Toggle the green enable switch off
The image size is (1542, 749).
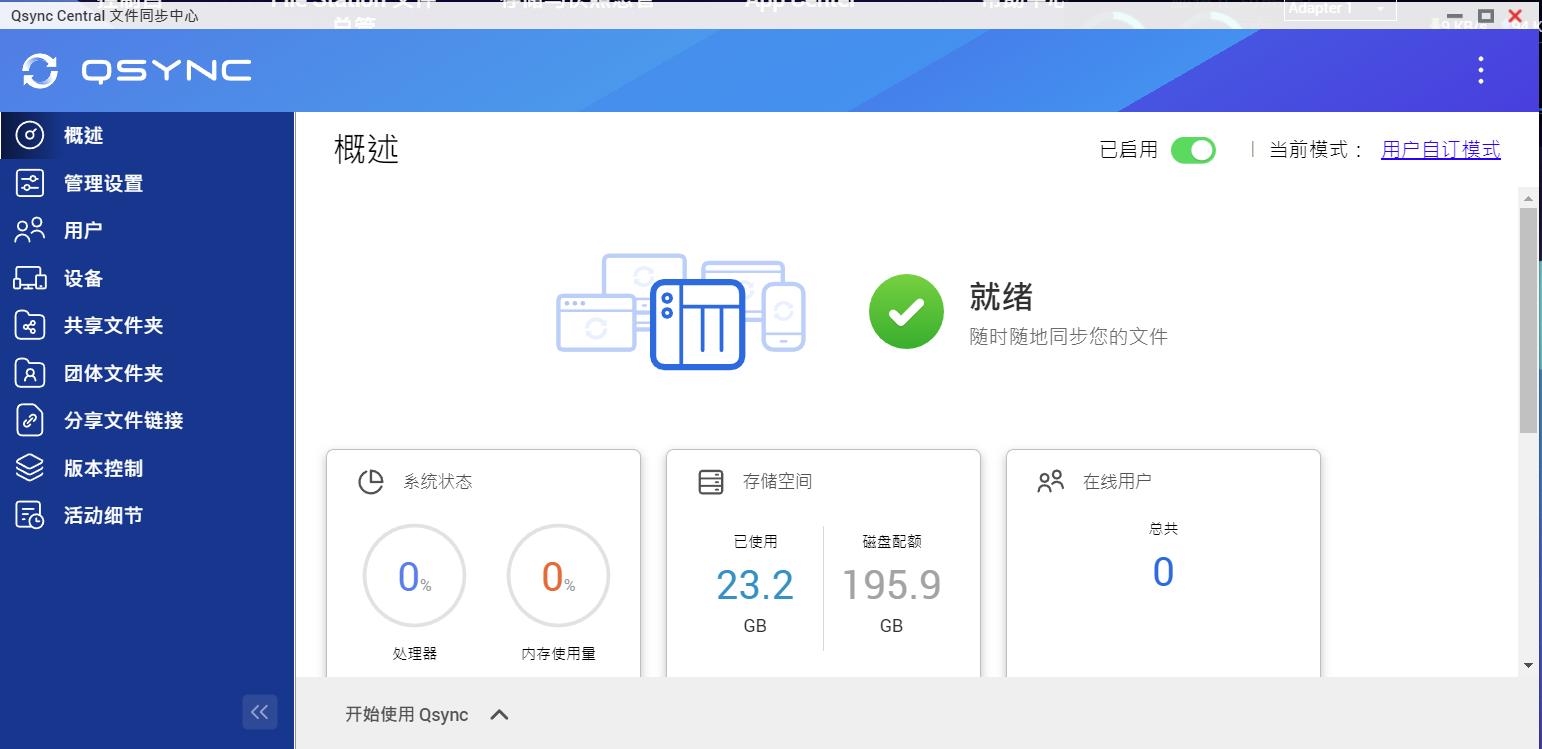(x=1194, y=149)
